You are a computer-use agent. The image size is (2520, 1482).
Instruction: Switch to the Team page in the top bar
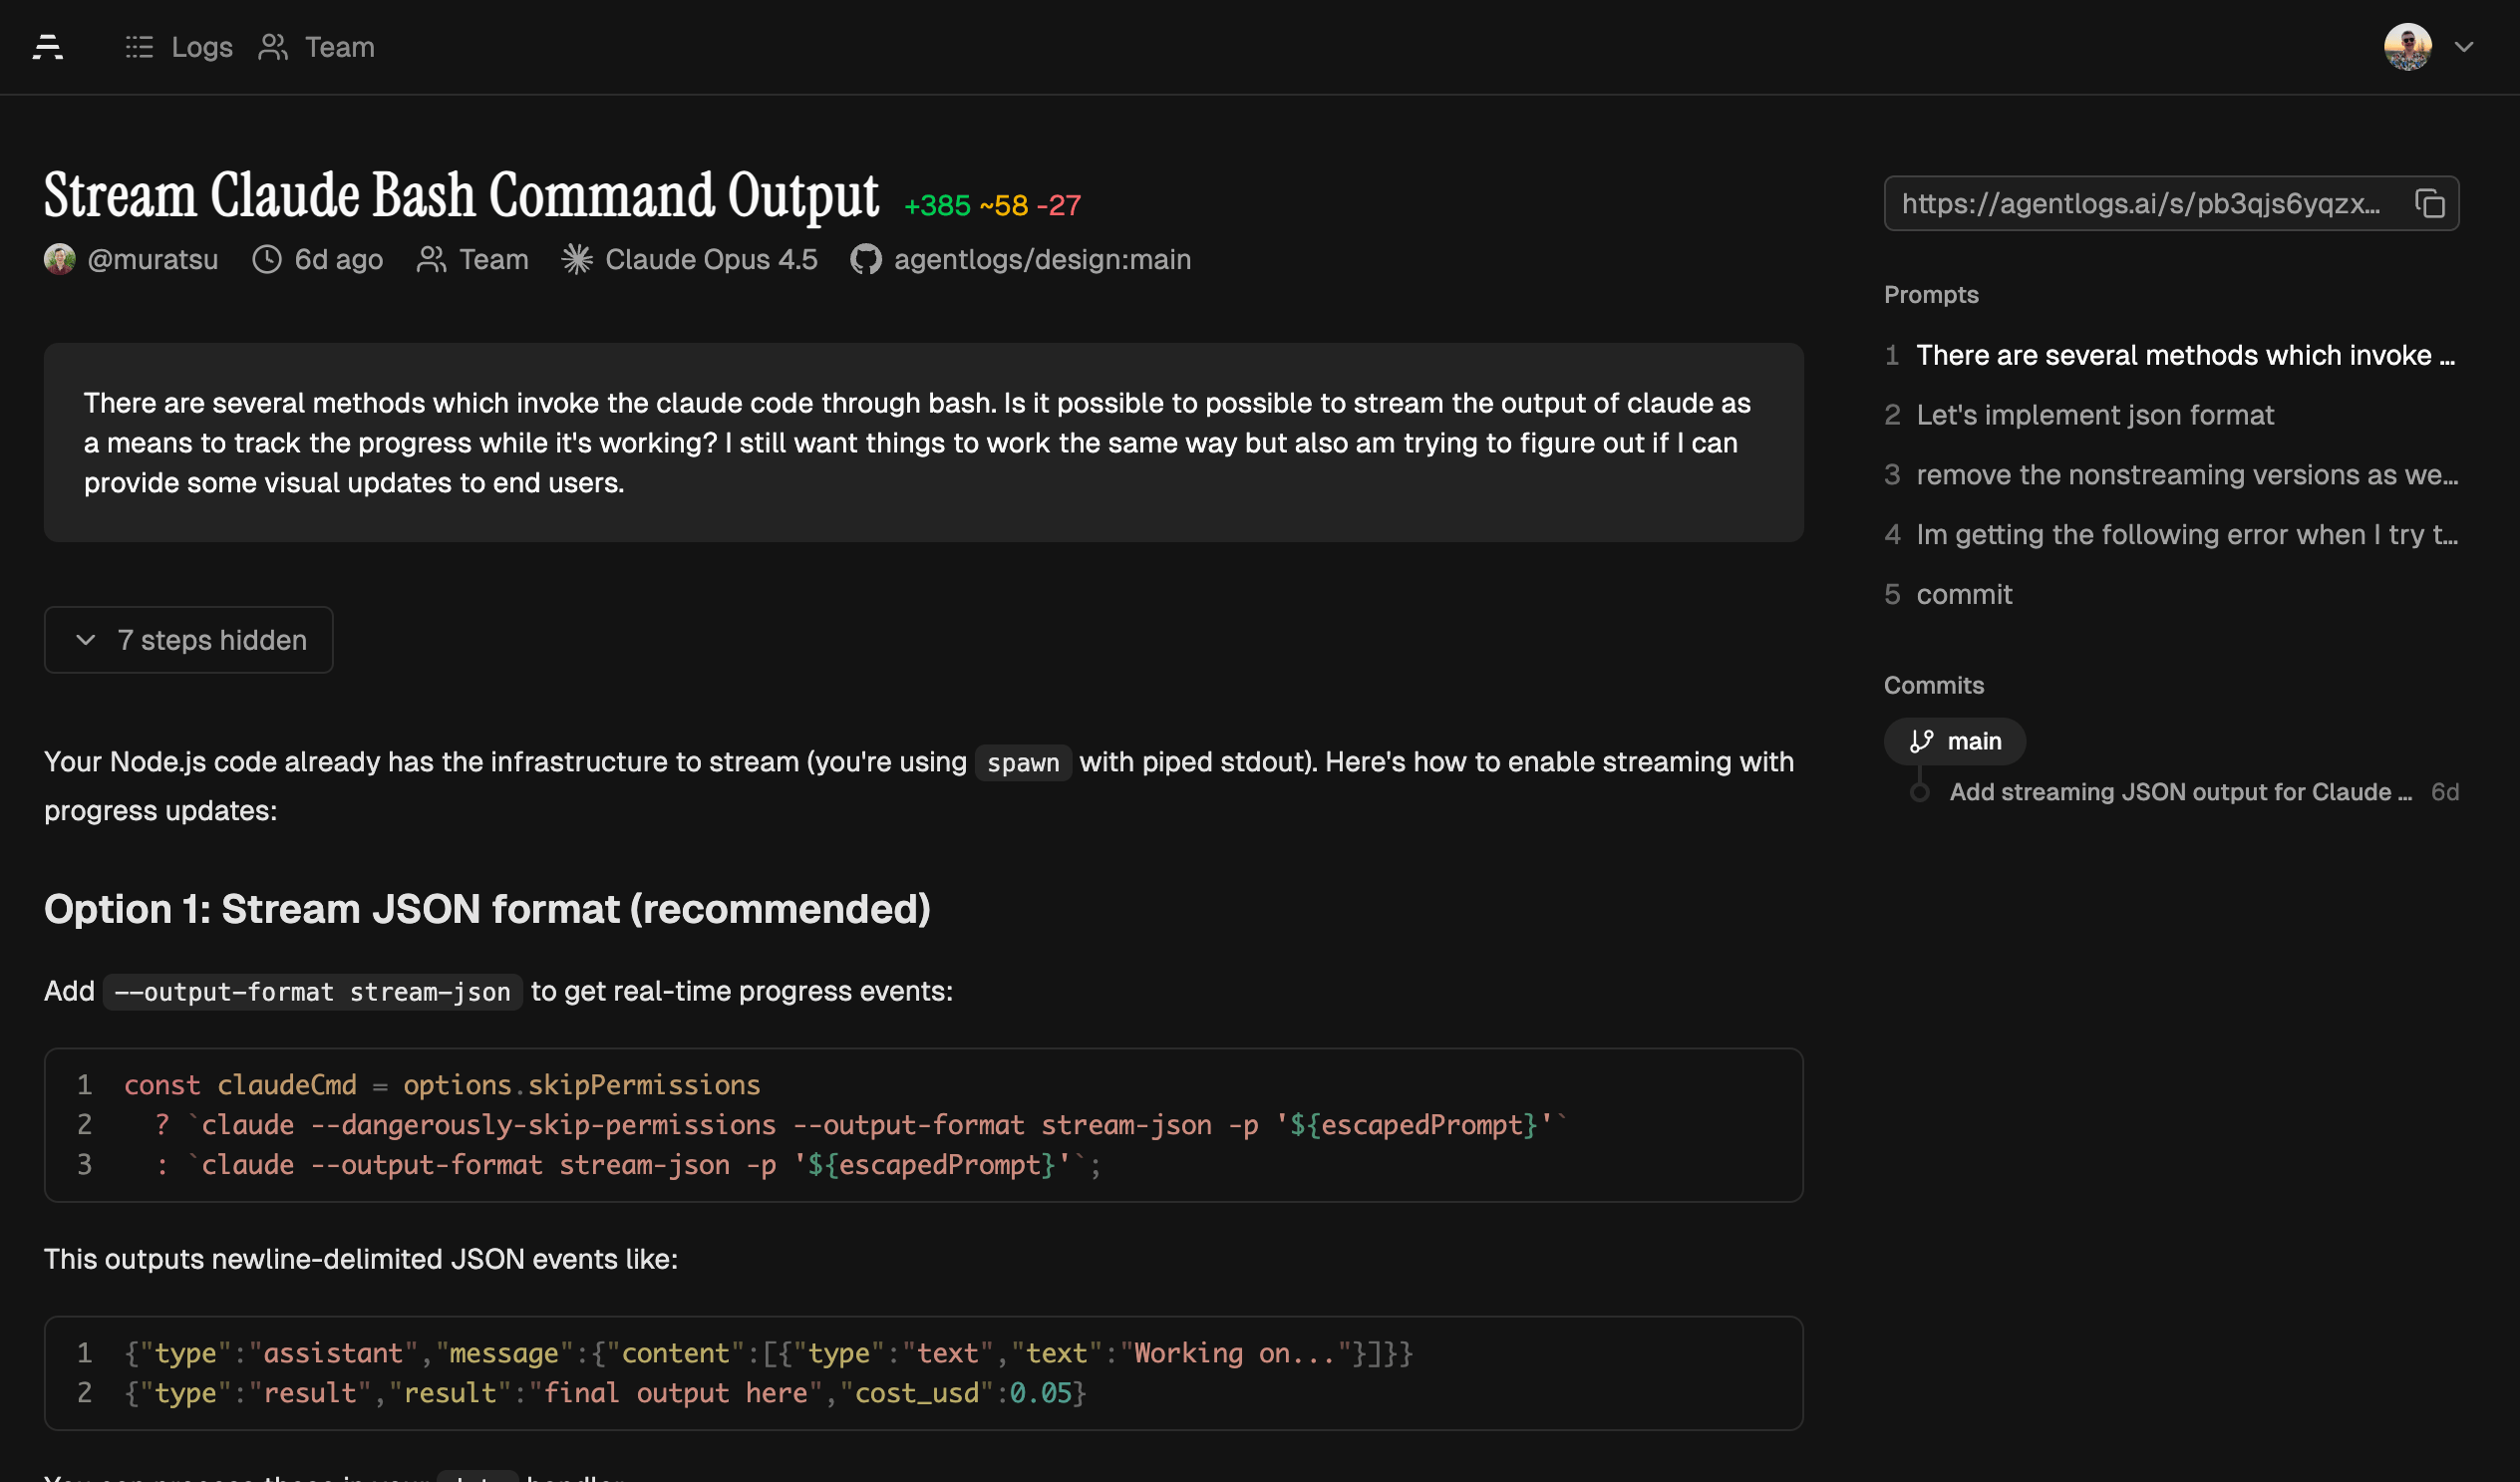pyautogui.click(x=338, y=47)
